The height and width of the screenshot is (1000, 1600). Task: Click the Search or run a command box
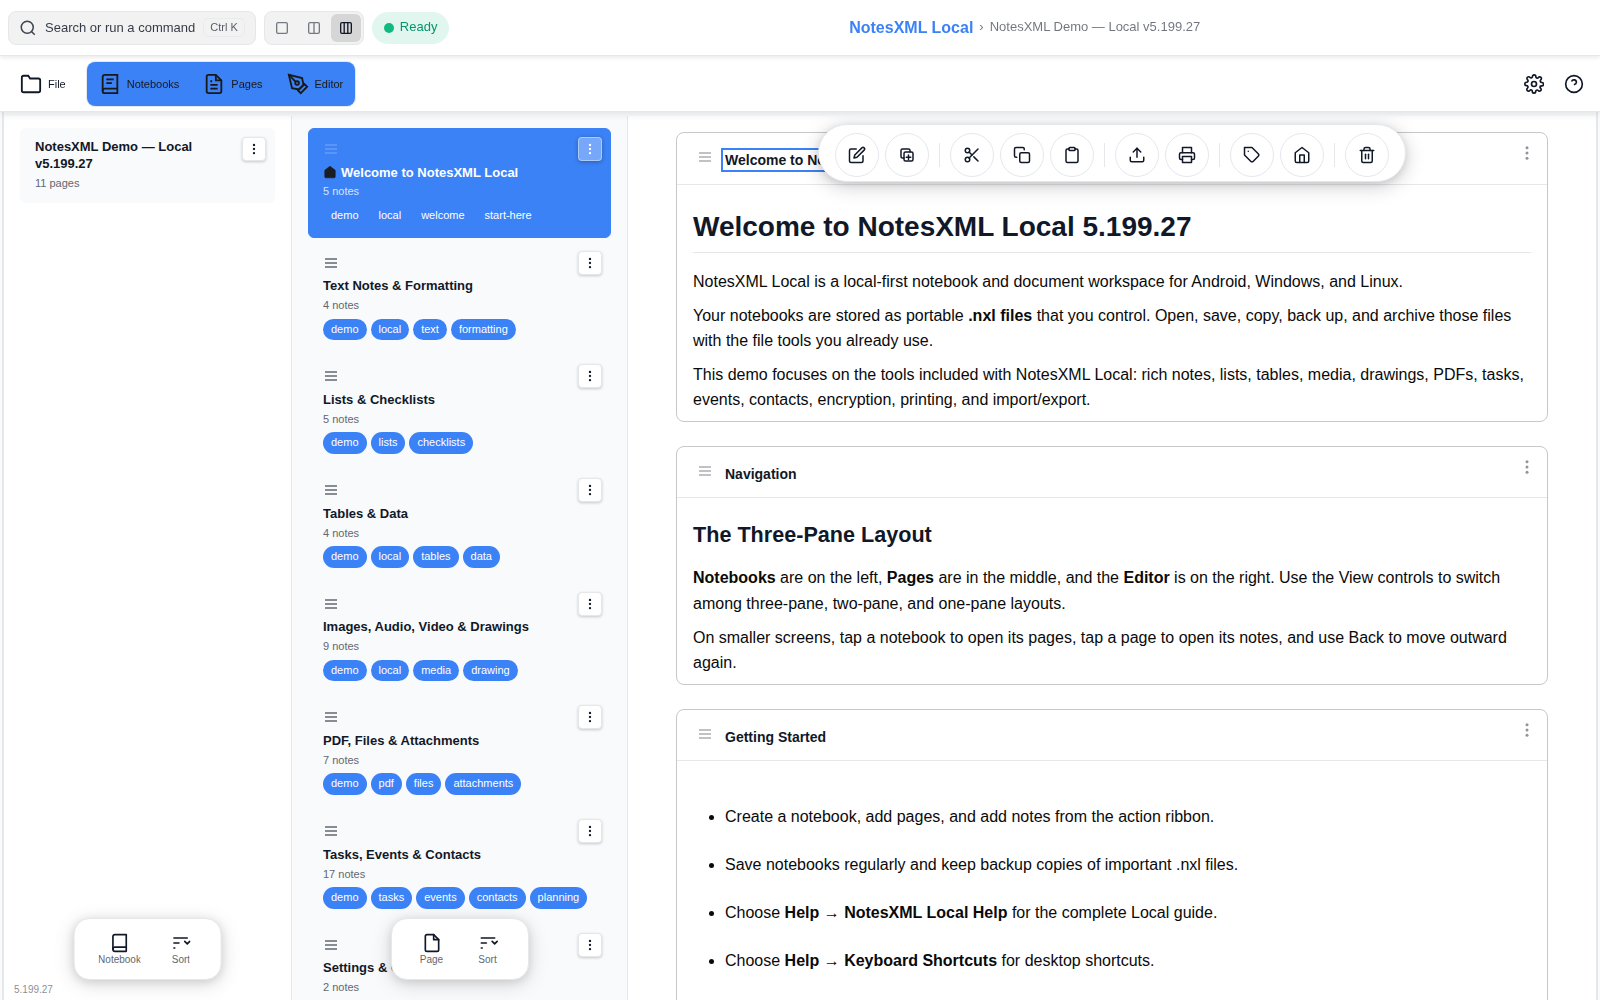click(x=132, y=28)
